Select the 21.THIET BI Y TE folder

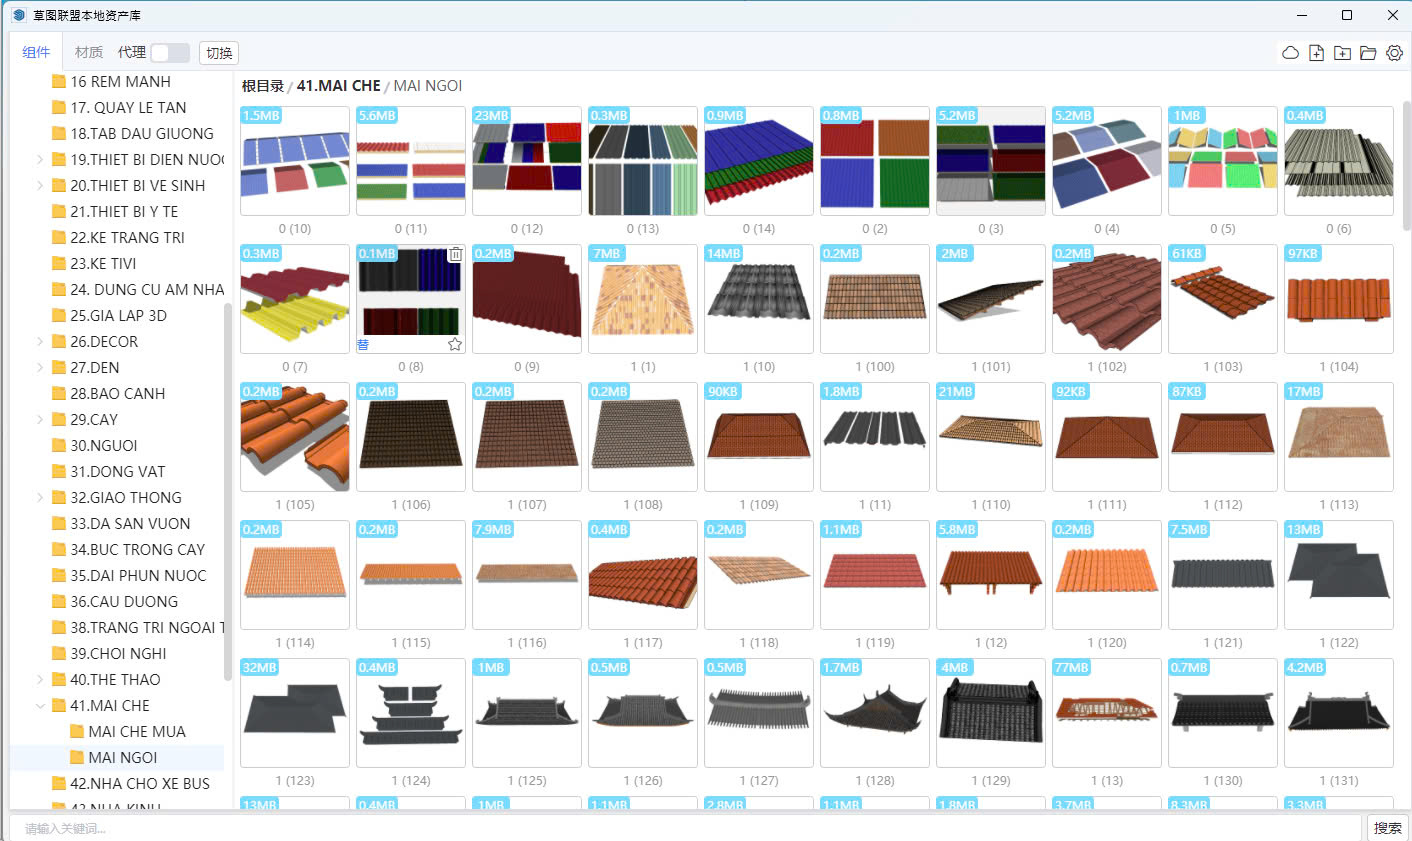coord(124,211)
